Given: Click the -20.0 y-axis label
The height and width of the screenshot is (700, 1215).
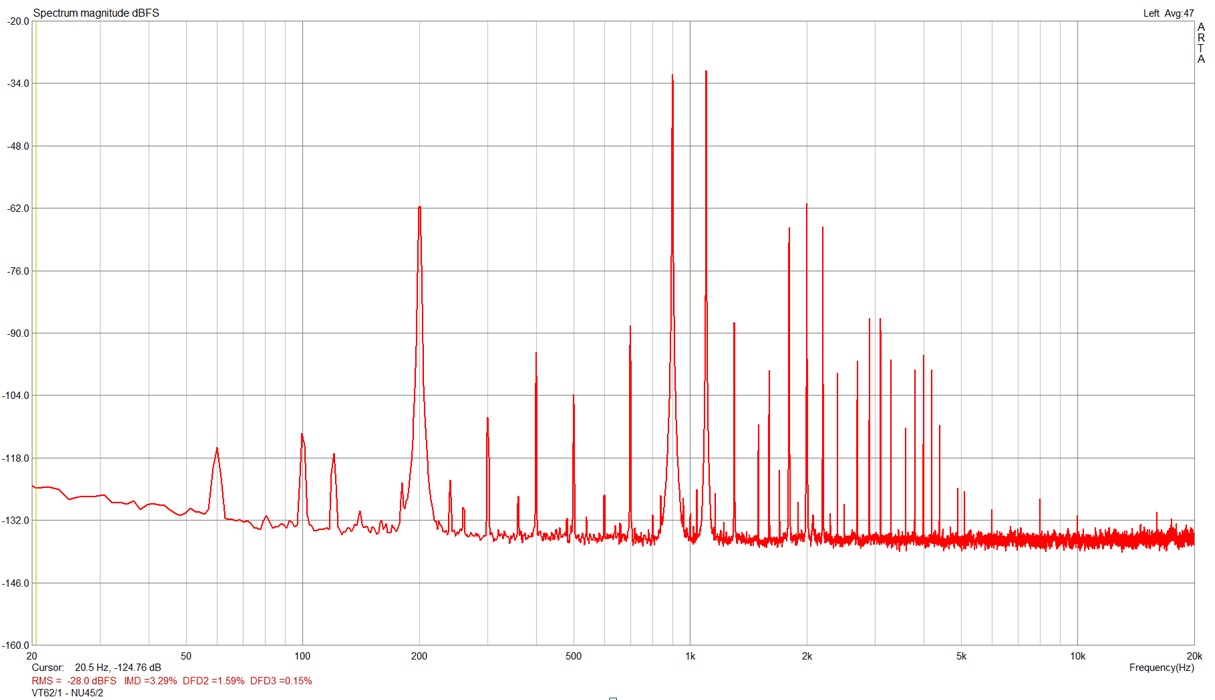Looking at the screenshot, I should 16,21.
